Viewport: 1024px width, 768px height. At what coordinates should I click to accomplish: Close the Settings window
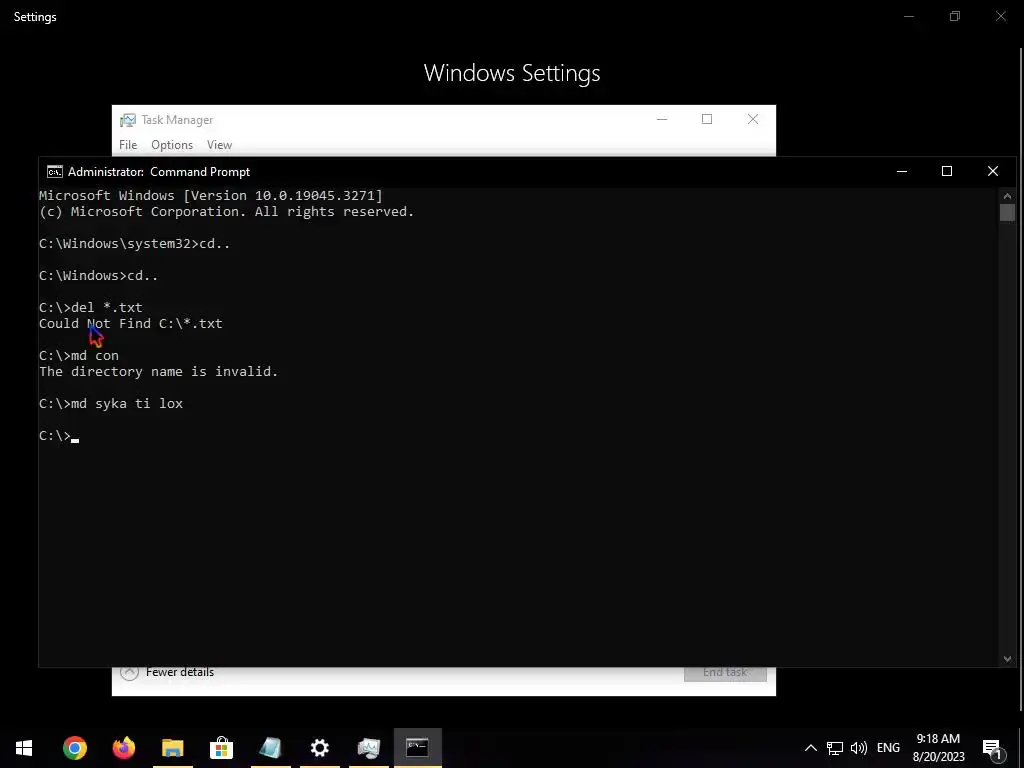[x=1000, y=16]
